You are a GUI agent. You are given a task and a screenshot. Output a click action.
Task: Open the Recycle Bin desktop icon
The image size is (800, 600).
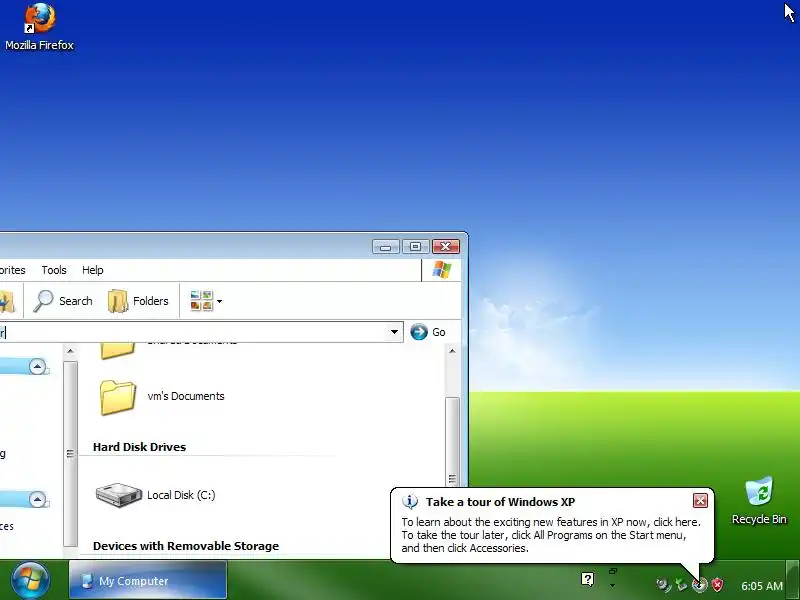click(x=759, y=501)
